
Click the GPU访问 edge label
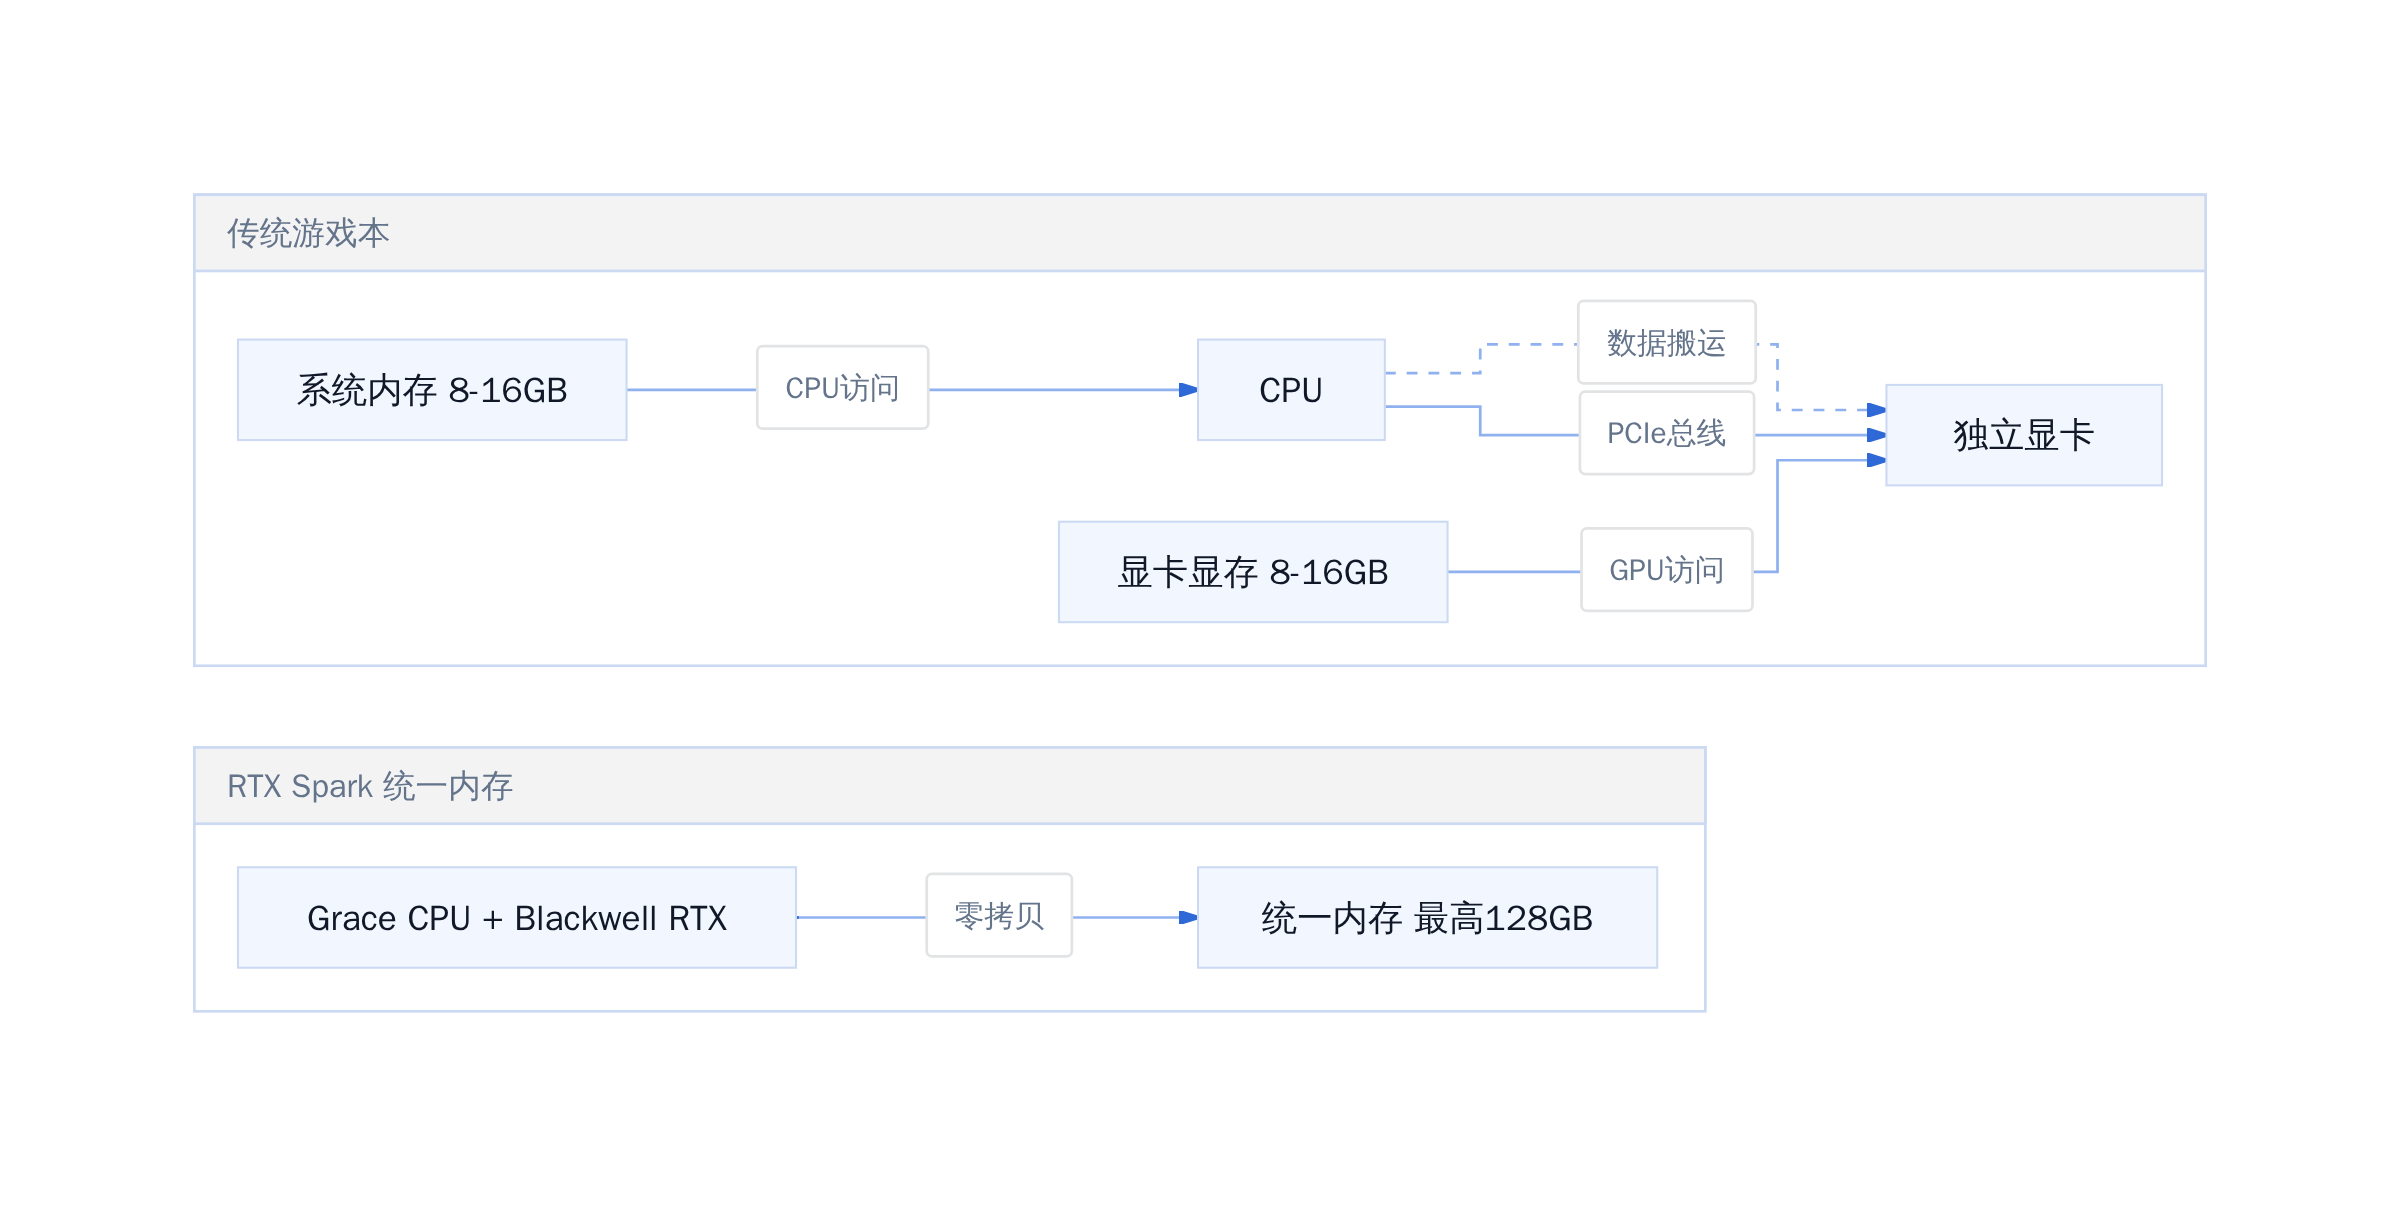point(1666,570)
